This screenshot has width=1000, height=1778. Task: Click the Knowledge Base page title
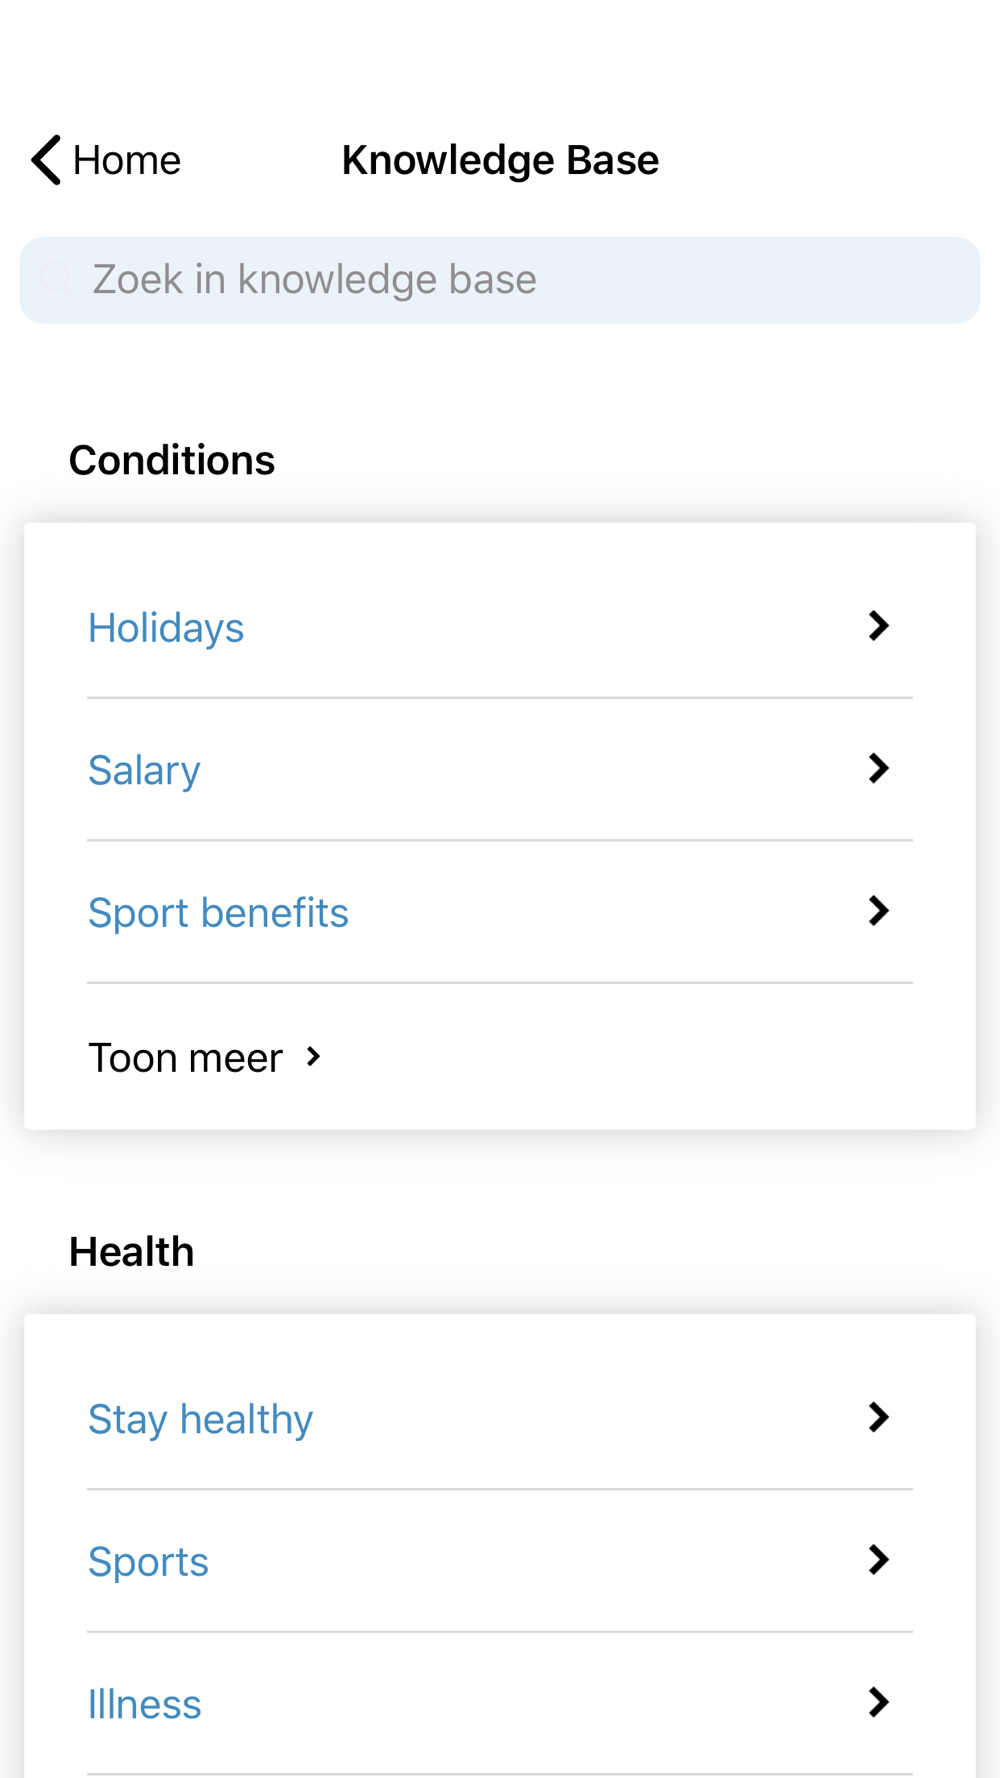pyautogui.click(x=500, y=160)
